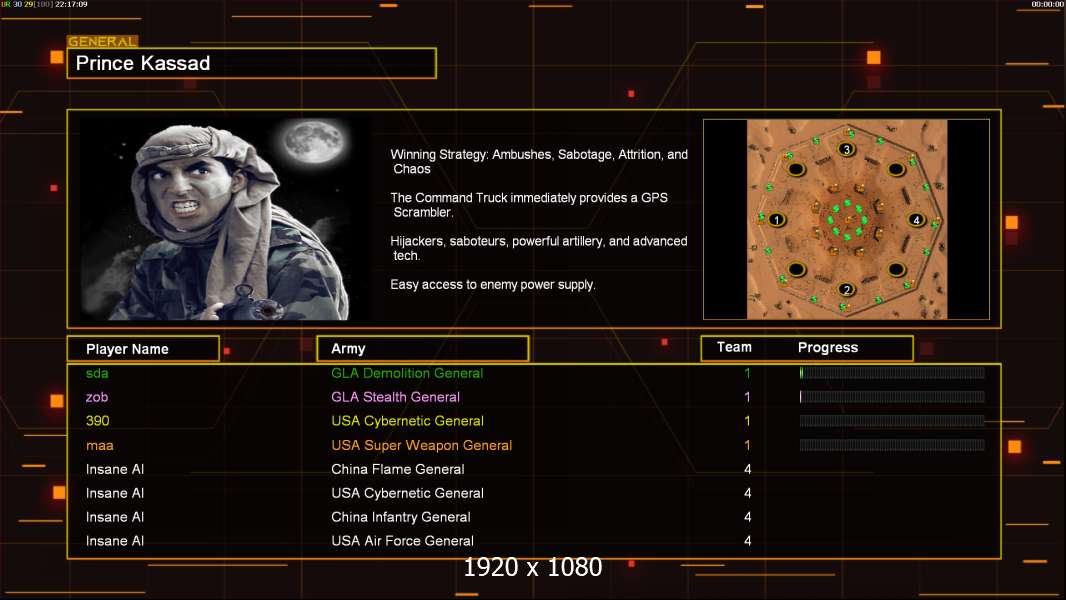Click the loading progress bar for sda
This screenshot has height=600, width=1066.
click(x=892, y=372)
